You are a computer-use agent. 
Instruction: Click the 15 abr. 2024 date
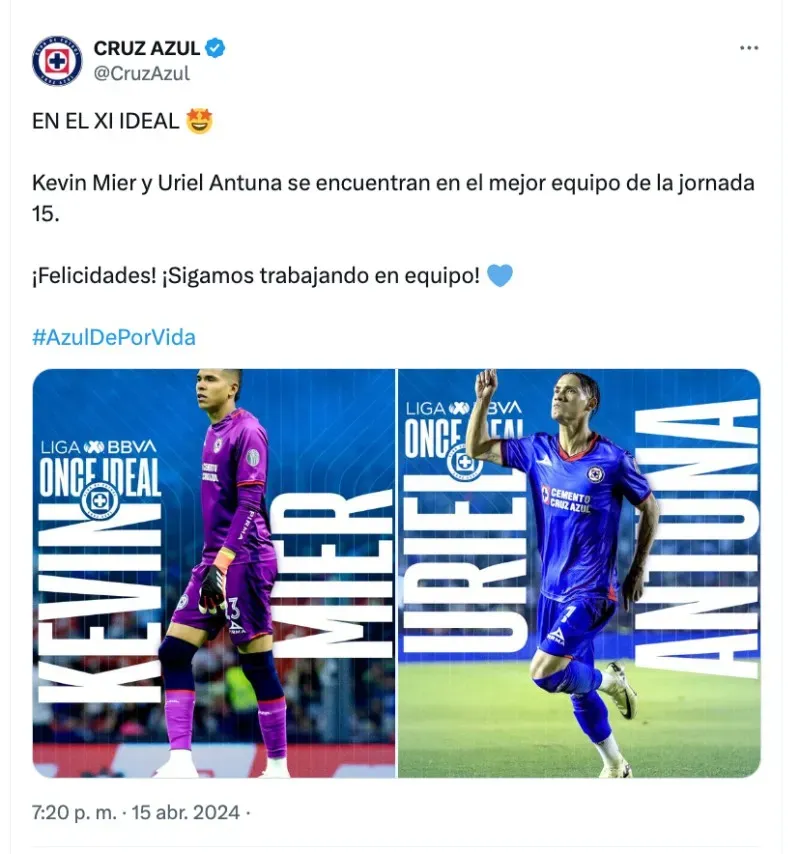pyautogui.click(x=185, y=812)
